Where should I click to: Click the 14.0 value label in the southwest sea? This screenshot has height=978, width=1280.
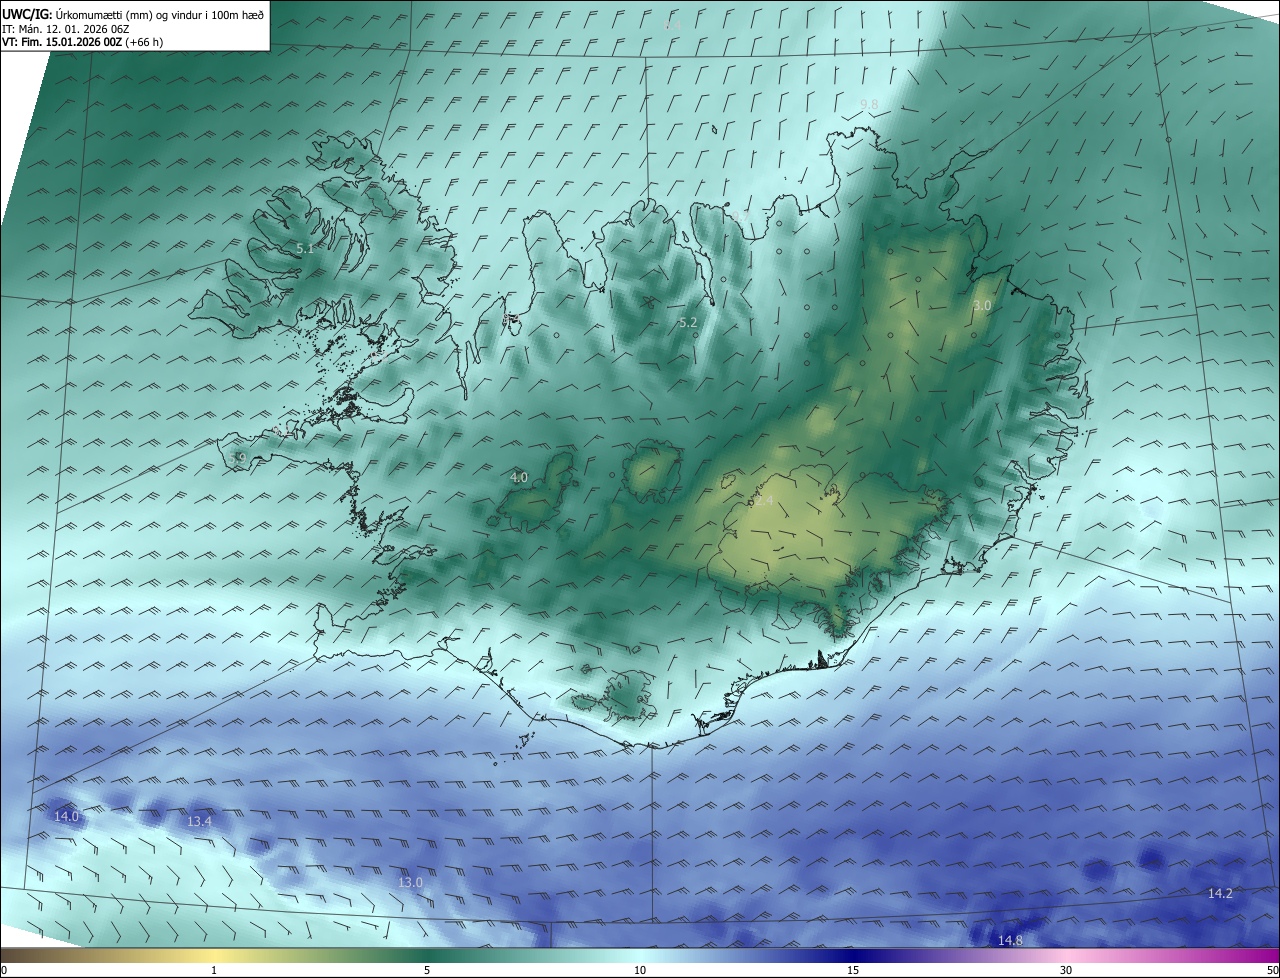point(66,816)
